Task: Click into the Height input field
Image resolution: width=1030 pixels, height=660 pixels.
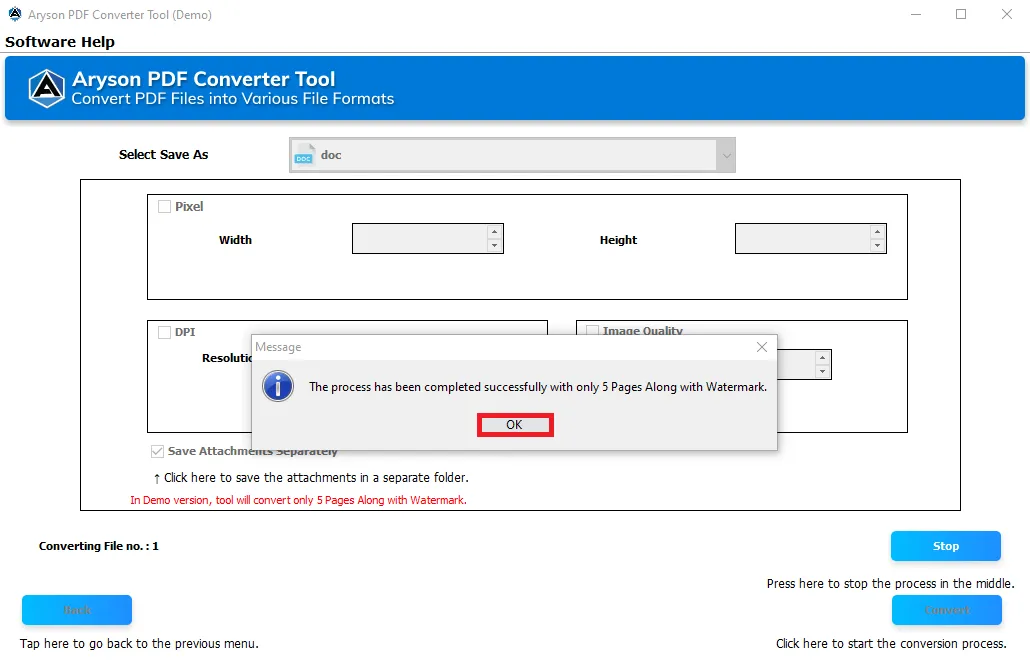Action: pyautogui.click(x=803, y=238)
